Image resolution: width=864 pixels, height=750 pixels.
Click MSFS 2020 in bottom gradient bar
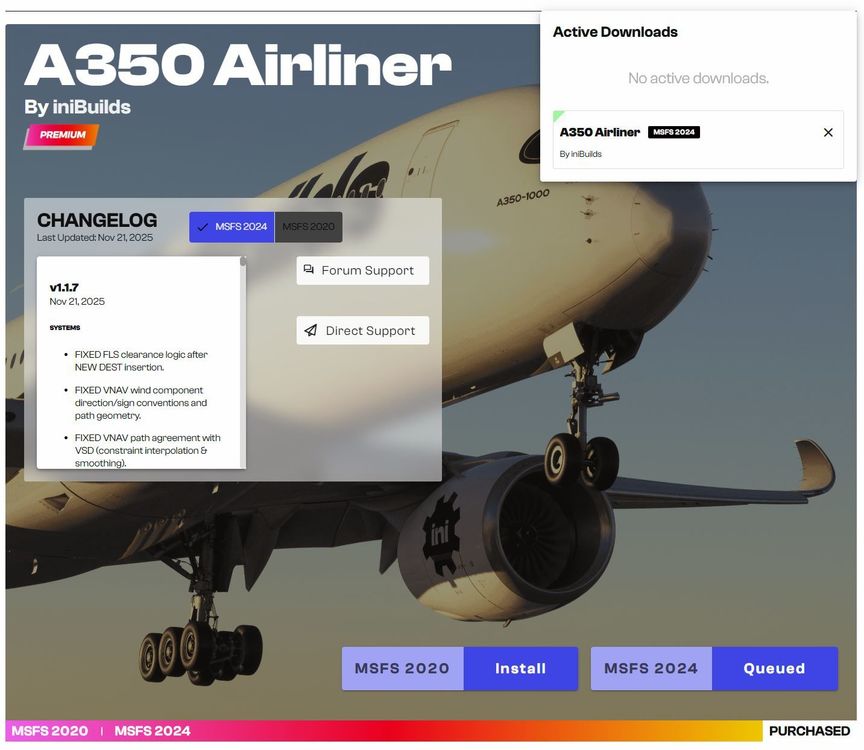pos(50,731)
